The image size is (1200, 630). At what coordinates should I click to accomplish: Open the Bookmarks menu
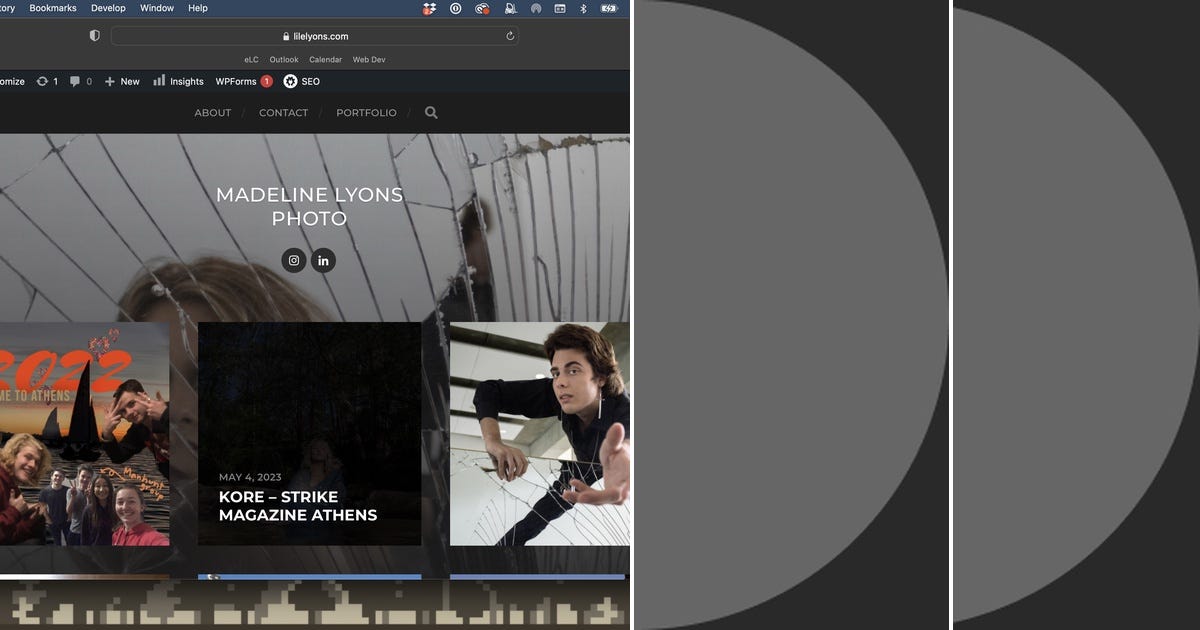52,8
